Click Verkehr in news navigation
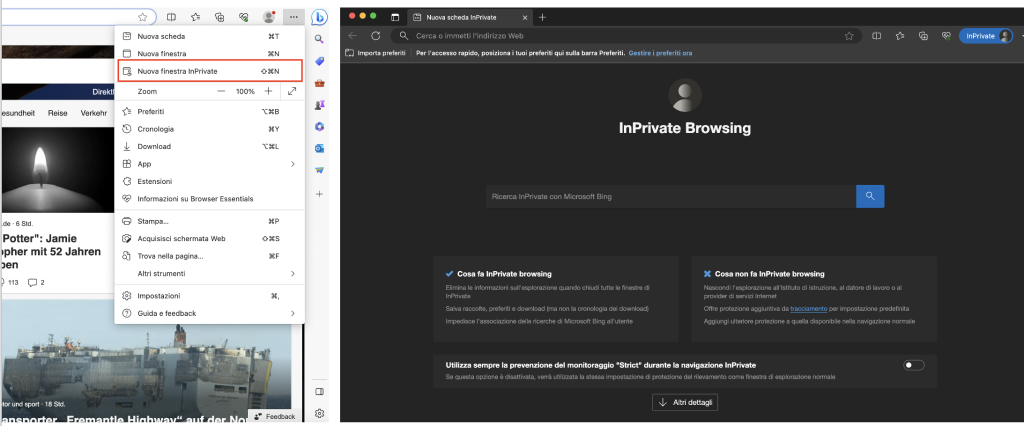1024x426 pixels. [93, 113]
